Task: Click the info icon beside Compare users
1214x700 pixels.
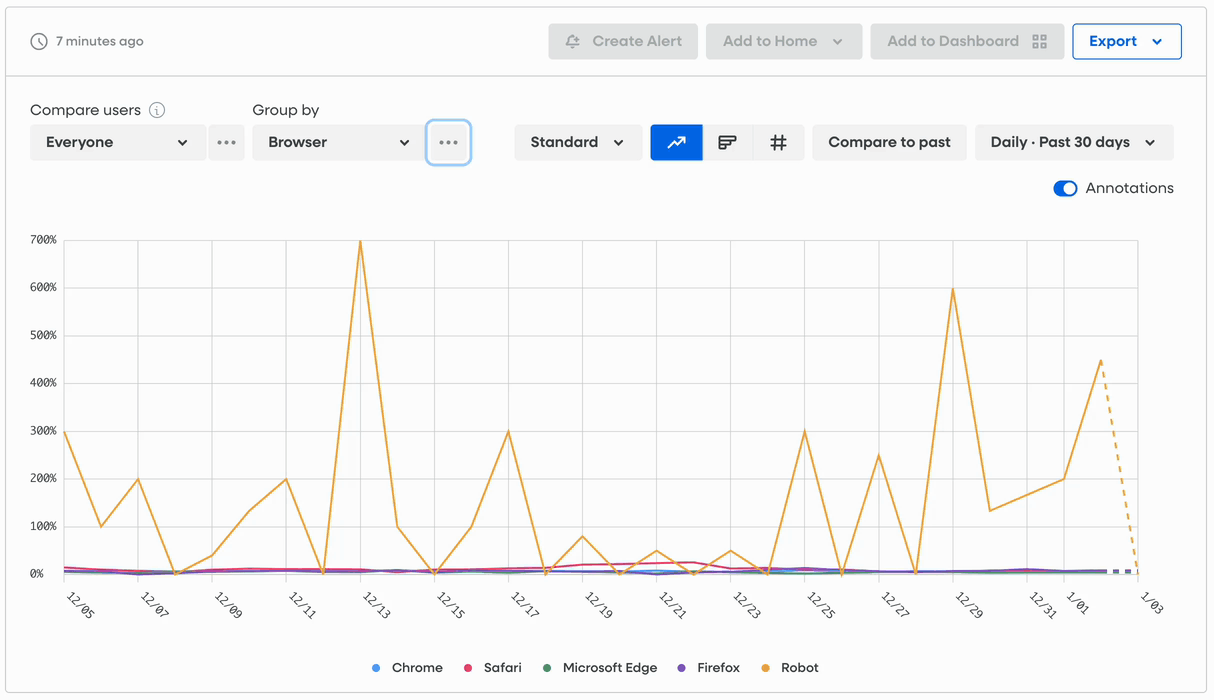Action: [157, 110]
